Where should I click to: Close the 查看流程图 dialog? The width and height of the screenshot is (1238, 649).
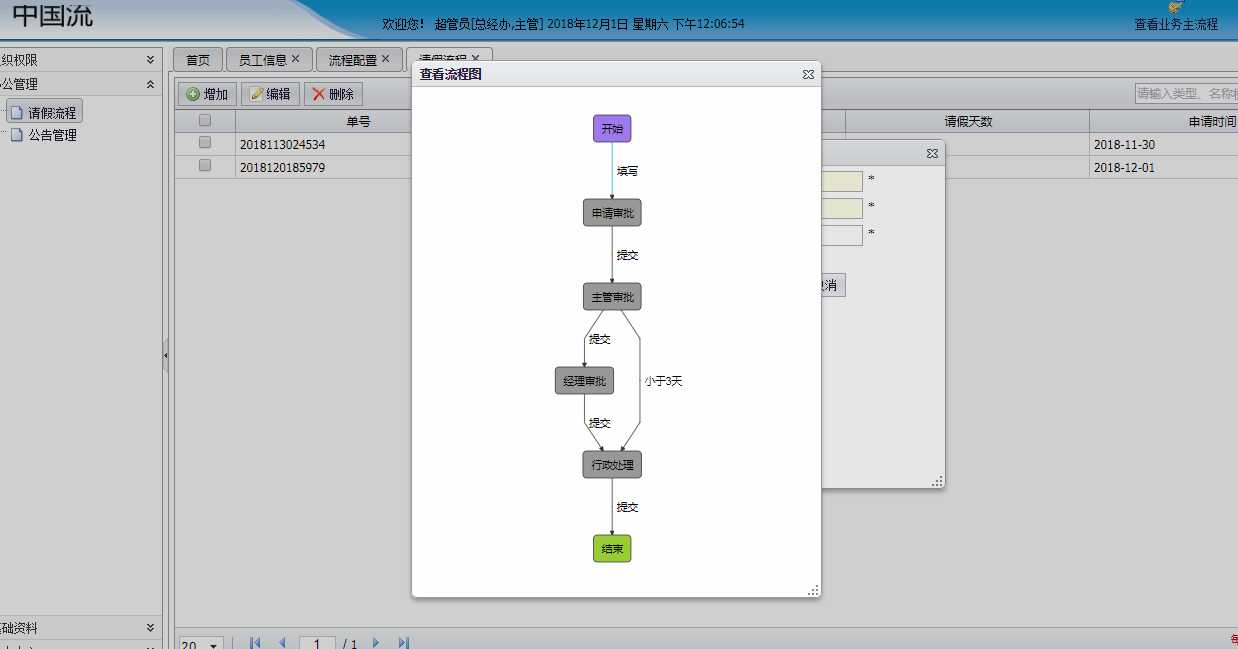coord(808,74)
